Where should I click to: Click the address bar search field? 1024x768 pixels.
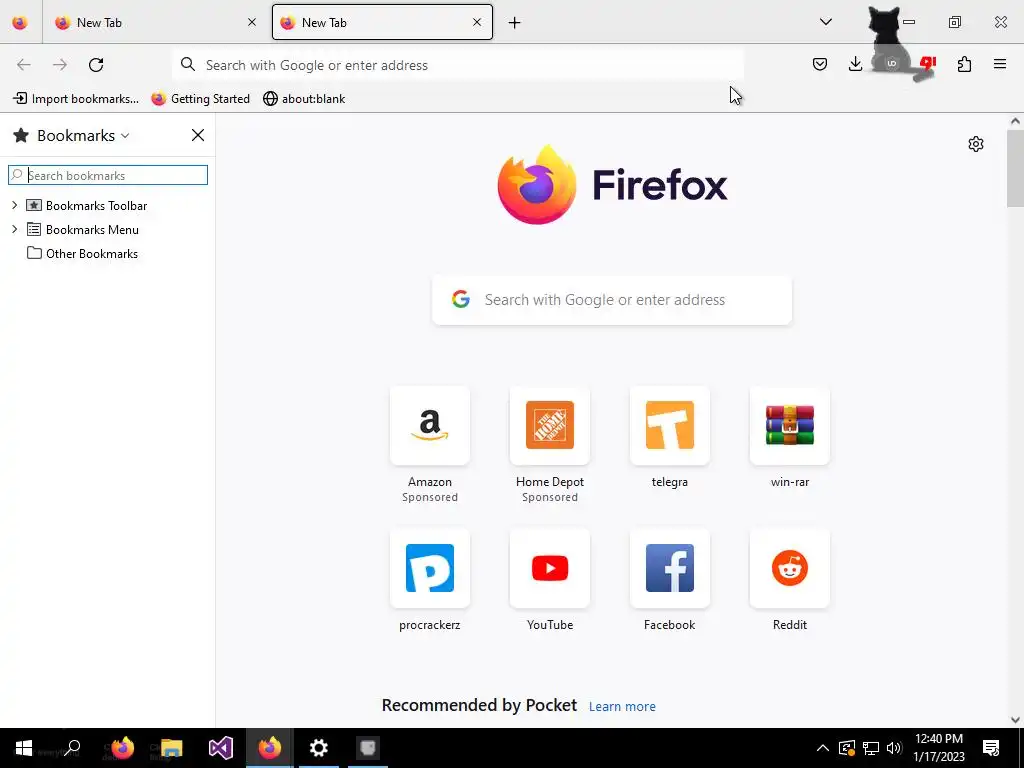458,65
